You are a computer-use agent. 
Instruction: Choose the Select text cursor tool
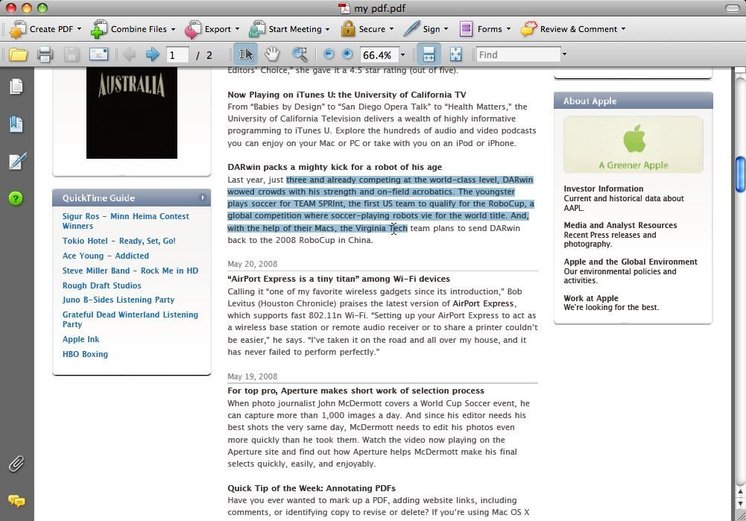245,54
